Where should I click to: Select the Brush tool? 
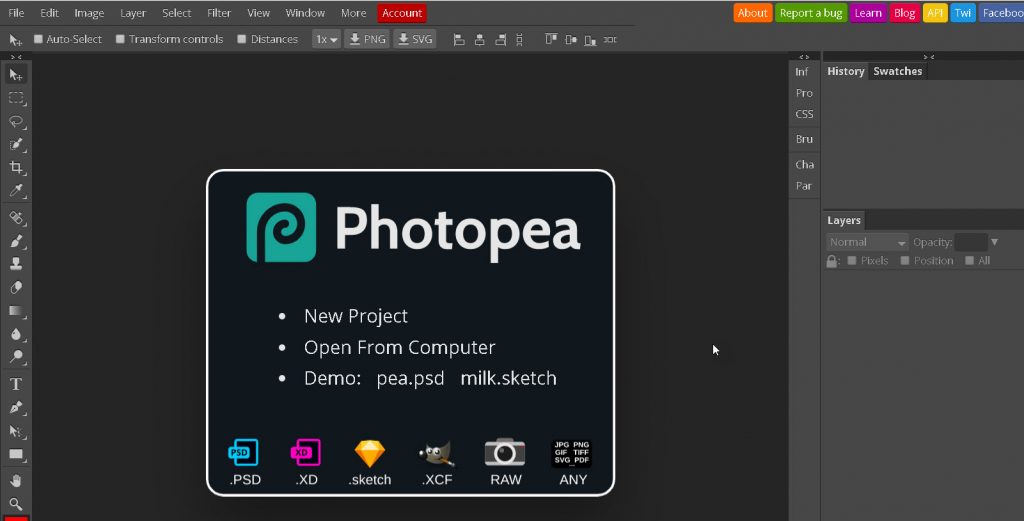[x=16, y=241]
